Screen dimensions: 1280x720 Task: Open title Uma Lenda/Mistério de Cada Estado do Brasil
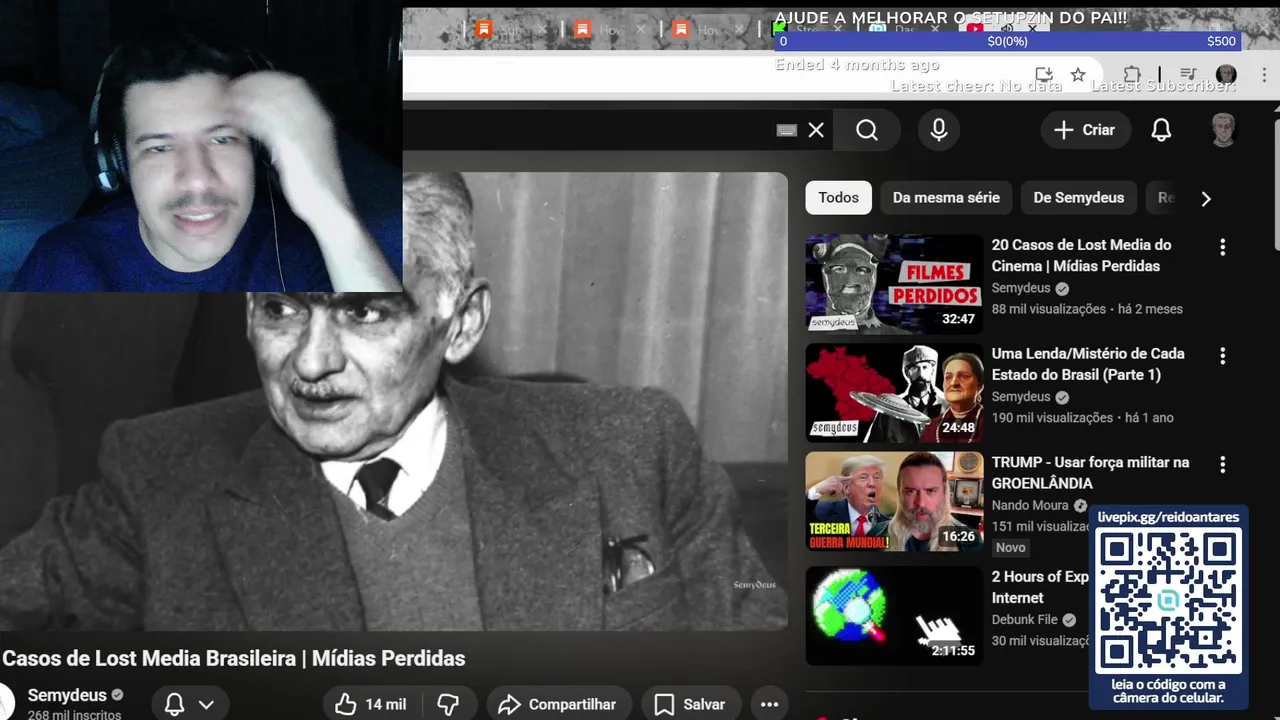(1088, 364)
